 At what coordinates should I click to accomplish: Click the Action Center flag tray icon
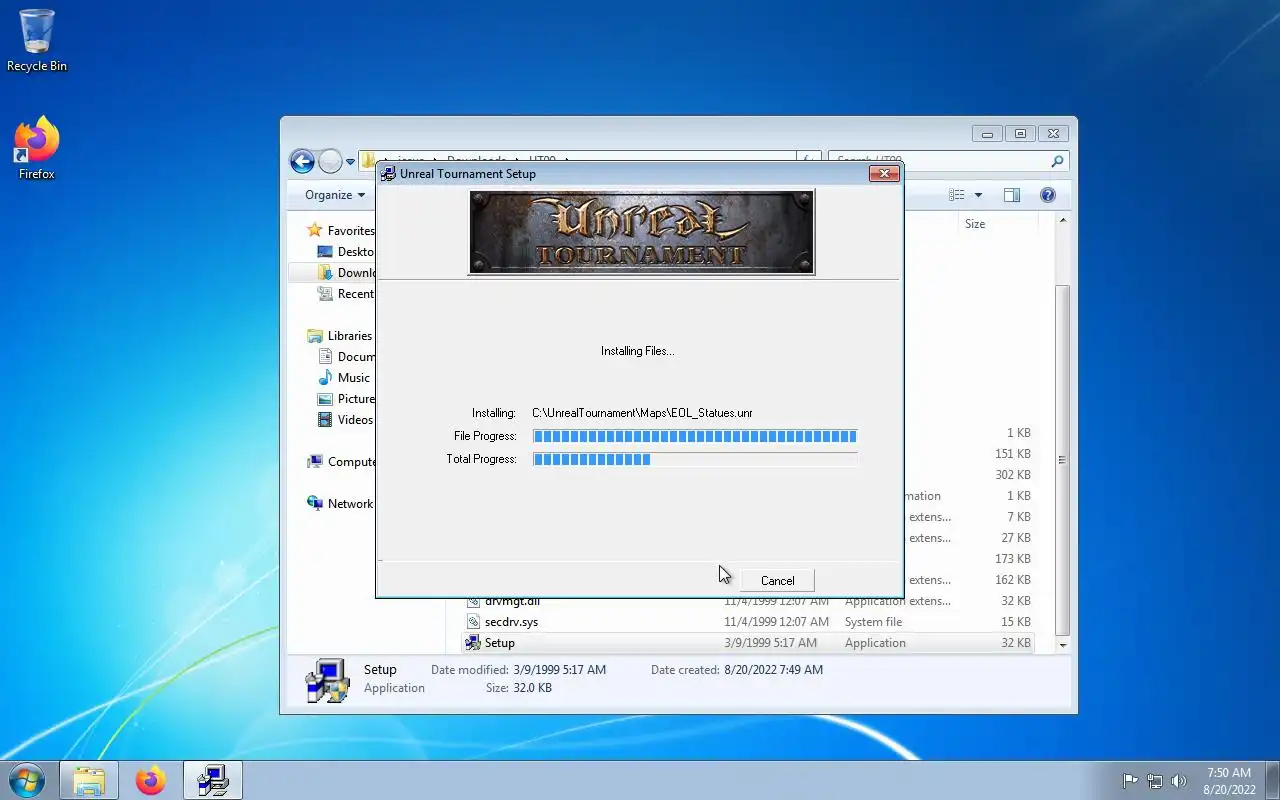point(1130,781)
